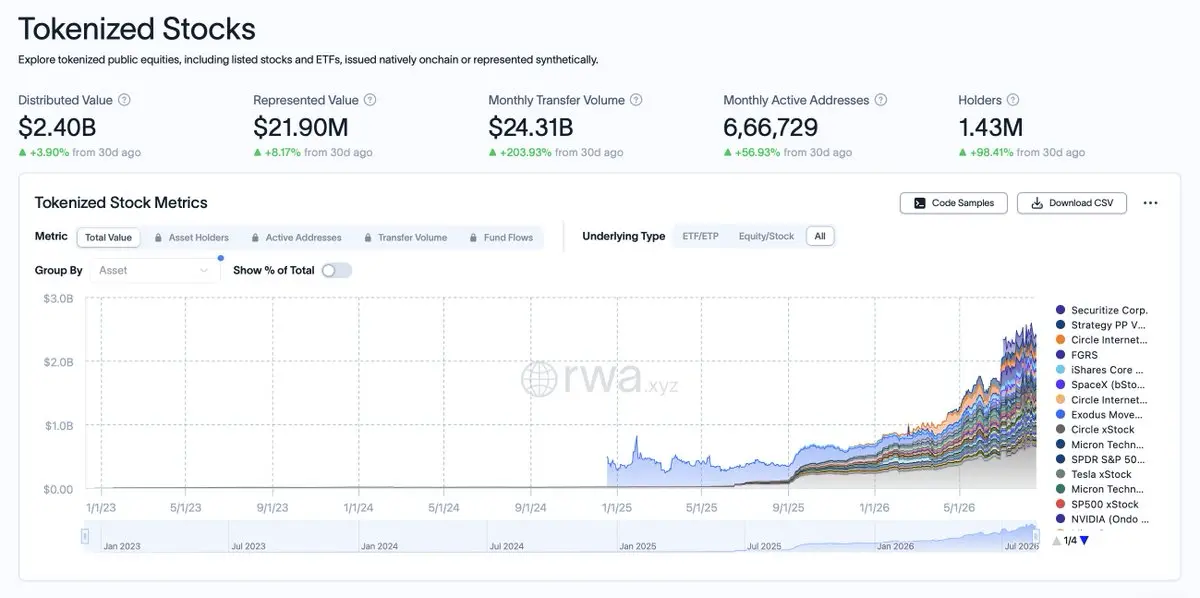The image size is (1200, 598).
Task: Click the Tokenized Stock Metrics heading
Action: point(121,202)
